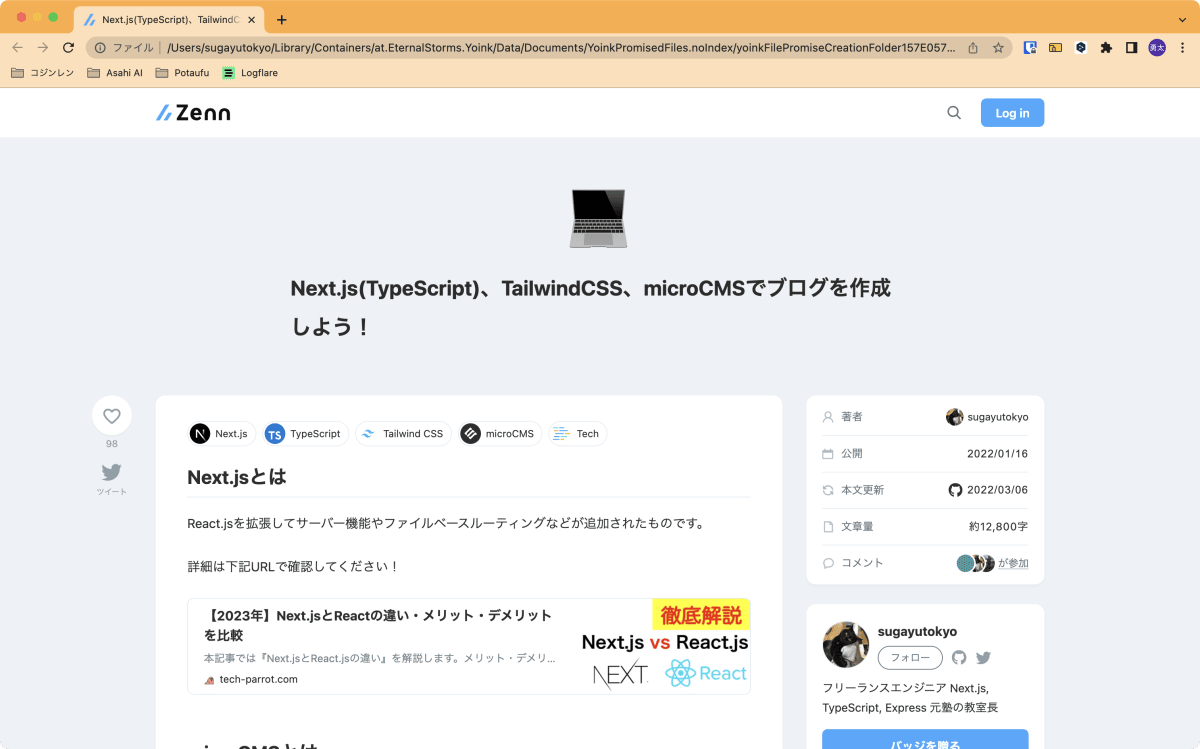The width and height of the screenshot is (1200, 749).
Task: Click the site info icon before ファイル
Action: pyautogui.click(x=100, y=47)
